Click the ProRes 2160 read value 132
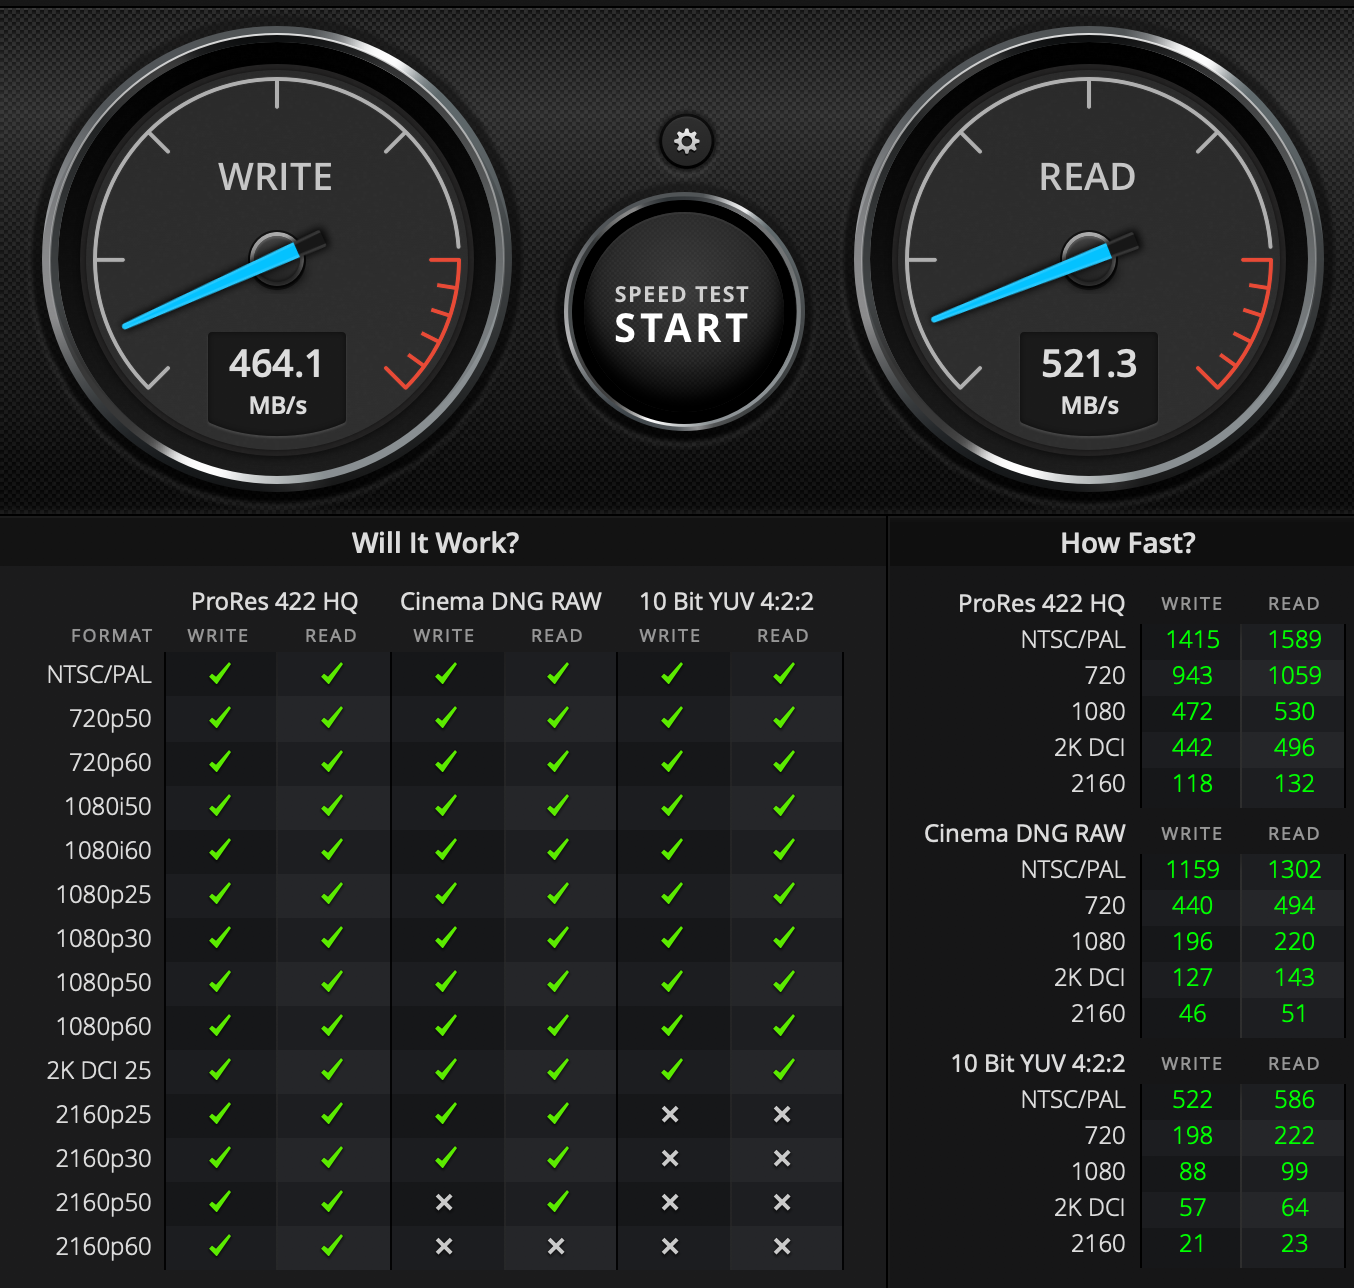The width and height of the screenshot is (1354, 1288). [1295, 783]
